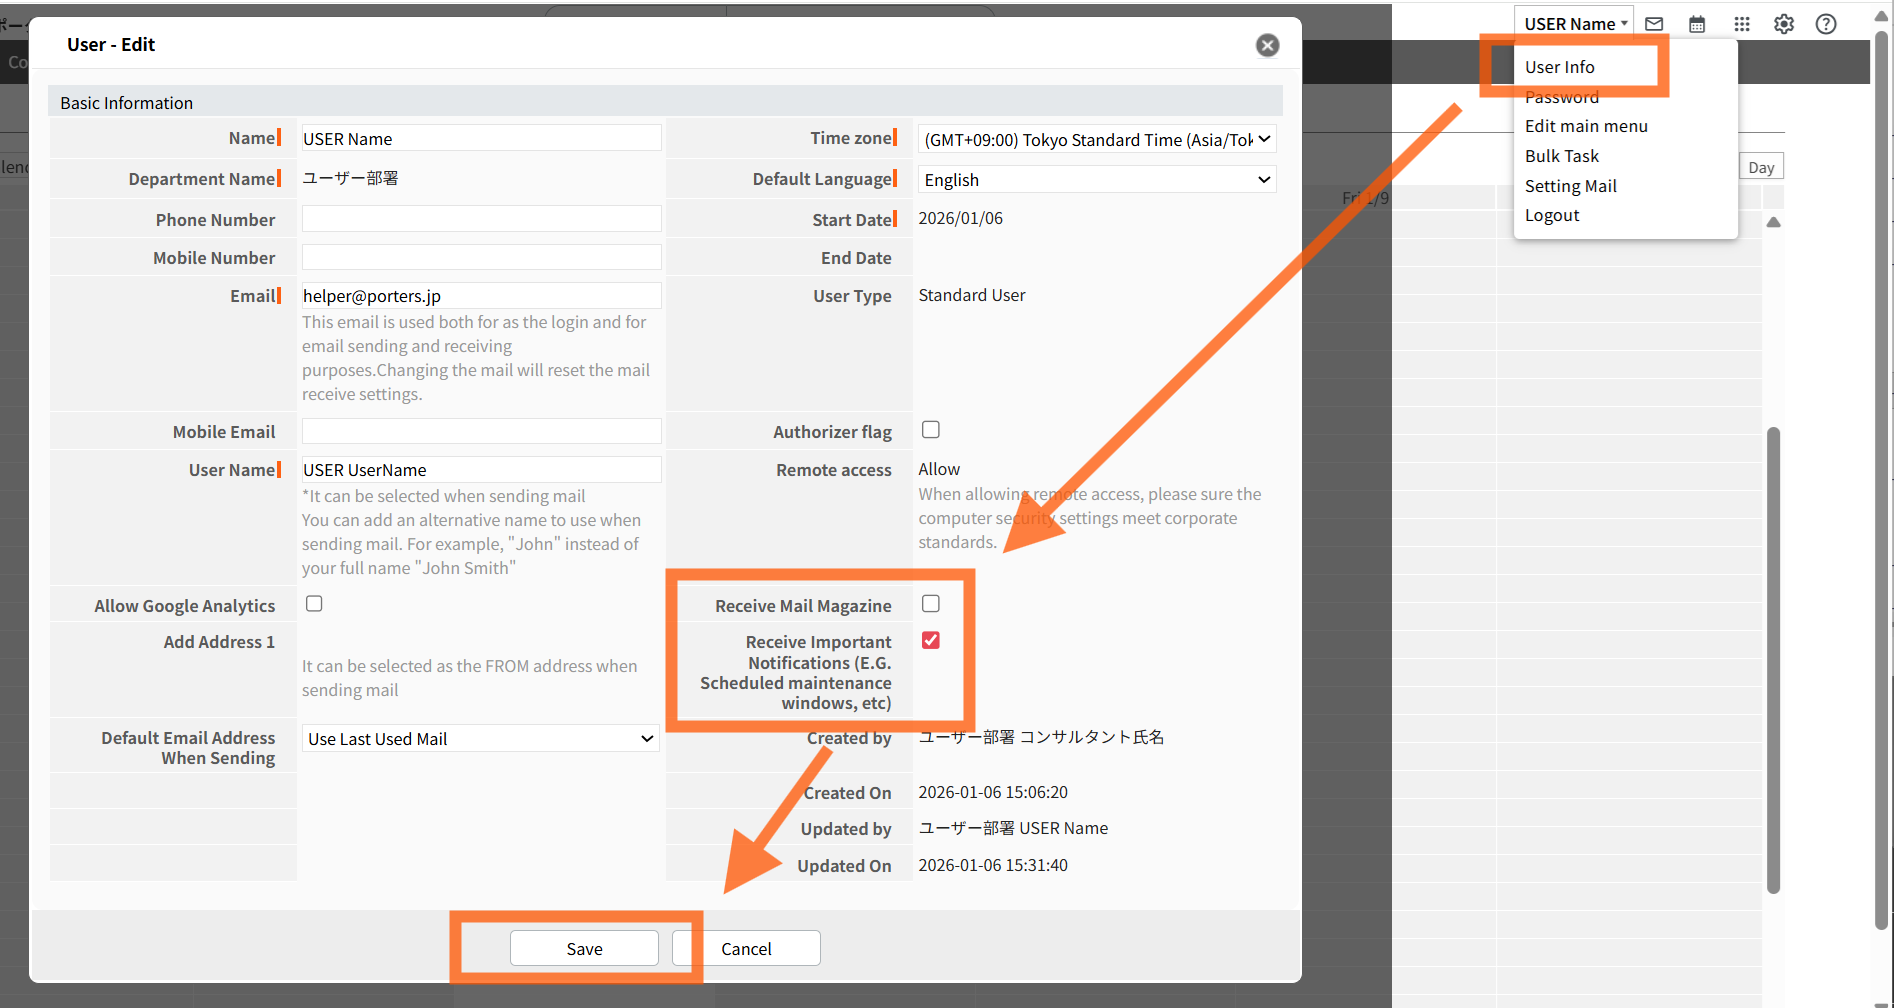The width and height of the screenshot is (1894, 1008).
Task: Expand the USER Name account menu
Action: [1574, 24]
